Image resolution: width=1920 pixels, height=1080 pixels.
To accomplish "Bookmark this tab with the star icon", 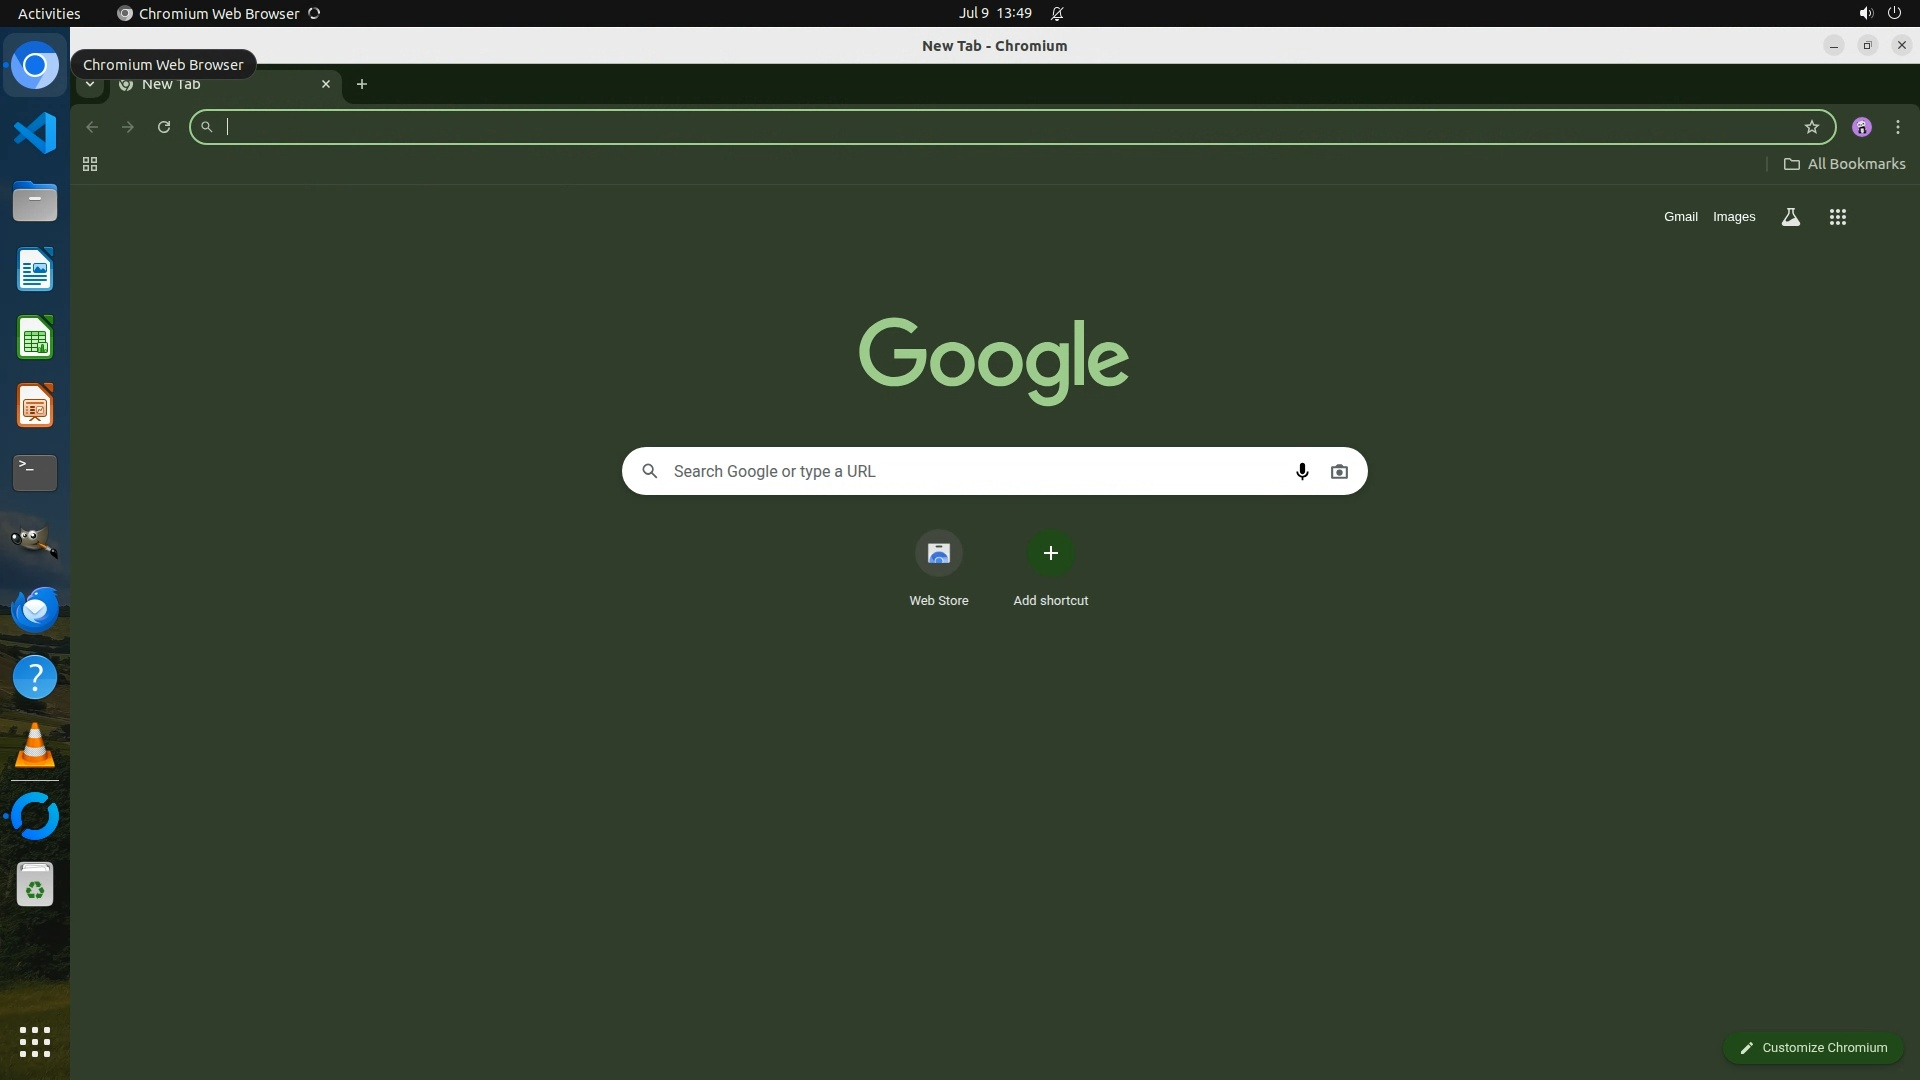I will point(1811,127).
